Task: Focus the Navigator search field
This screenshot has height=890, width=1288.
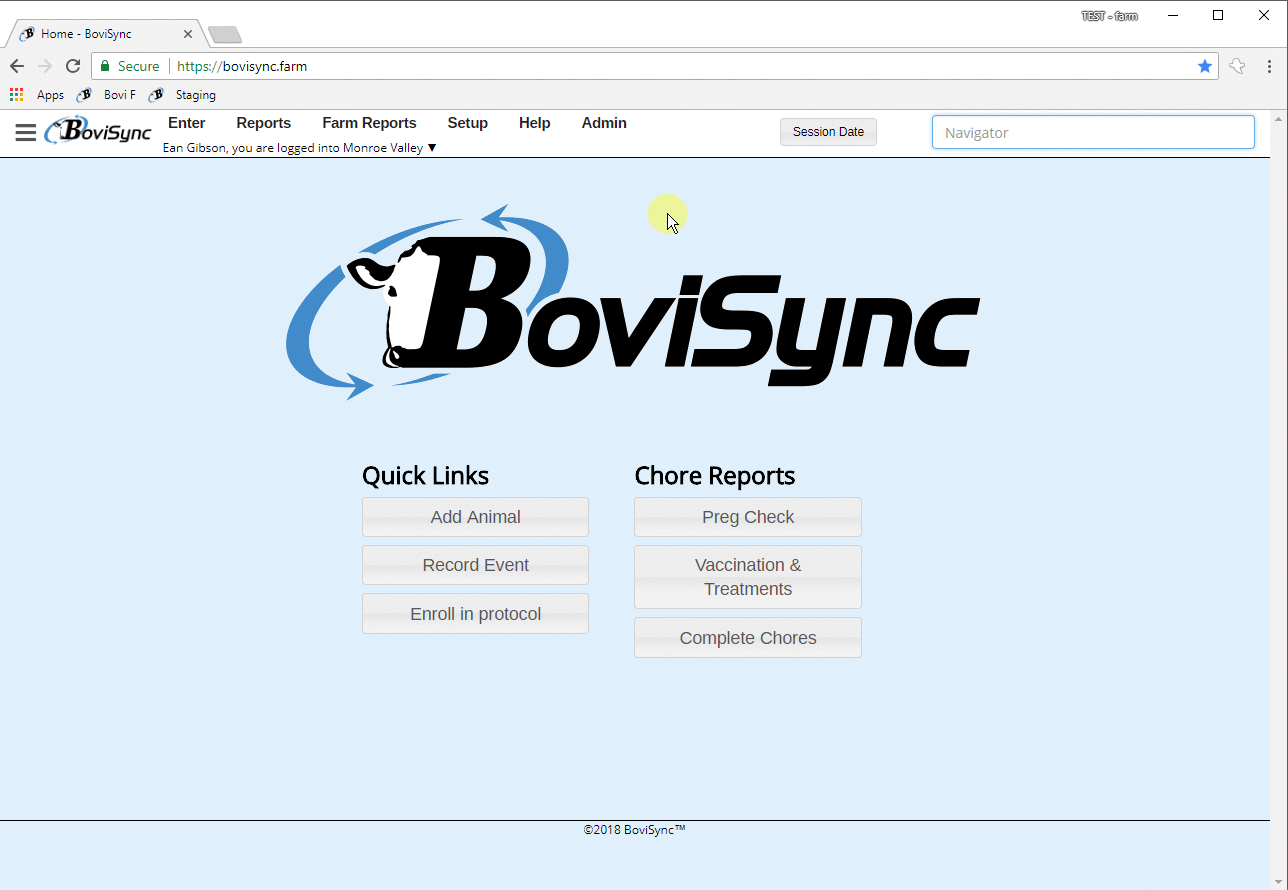Action: click(1093, 132)
